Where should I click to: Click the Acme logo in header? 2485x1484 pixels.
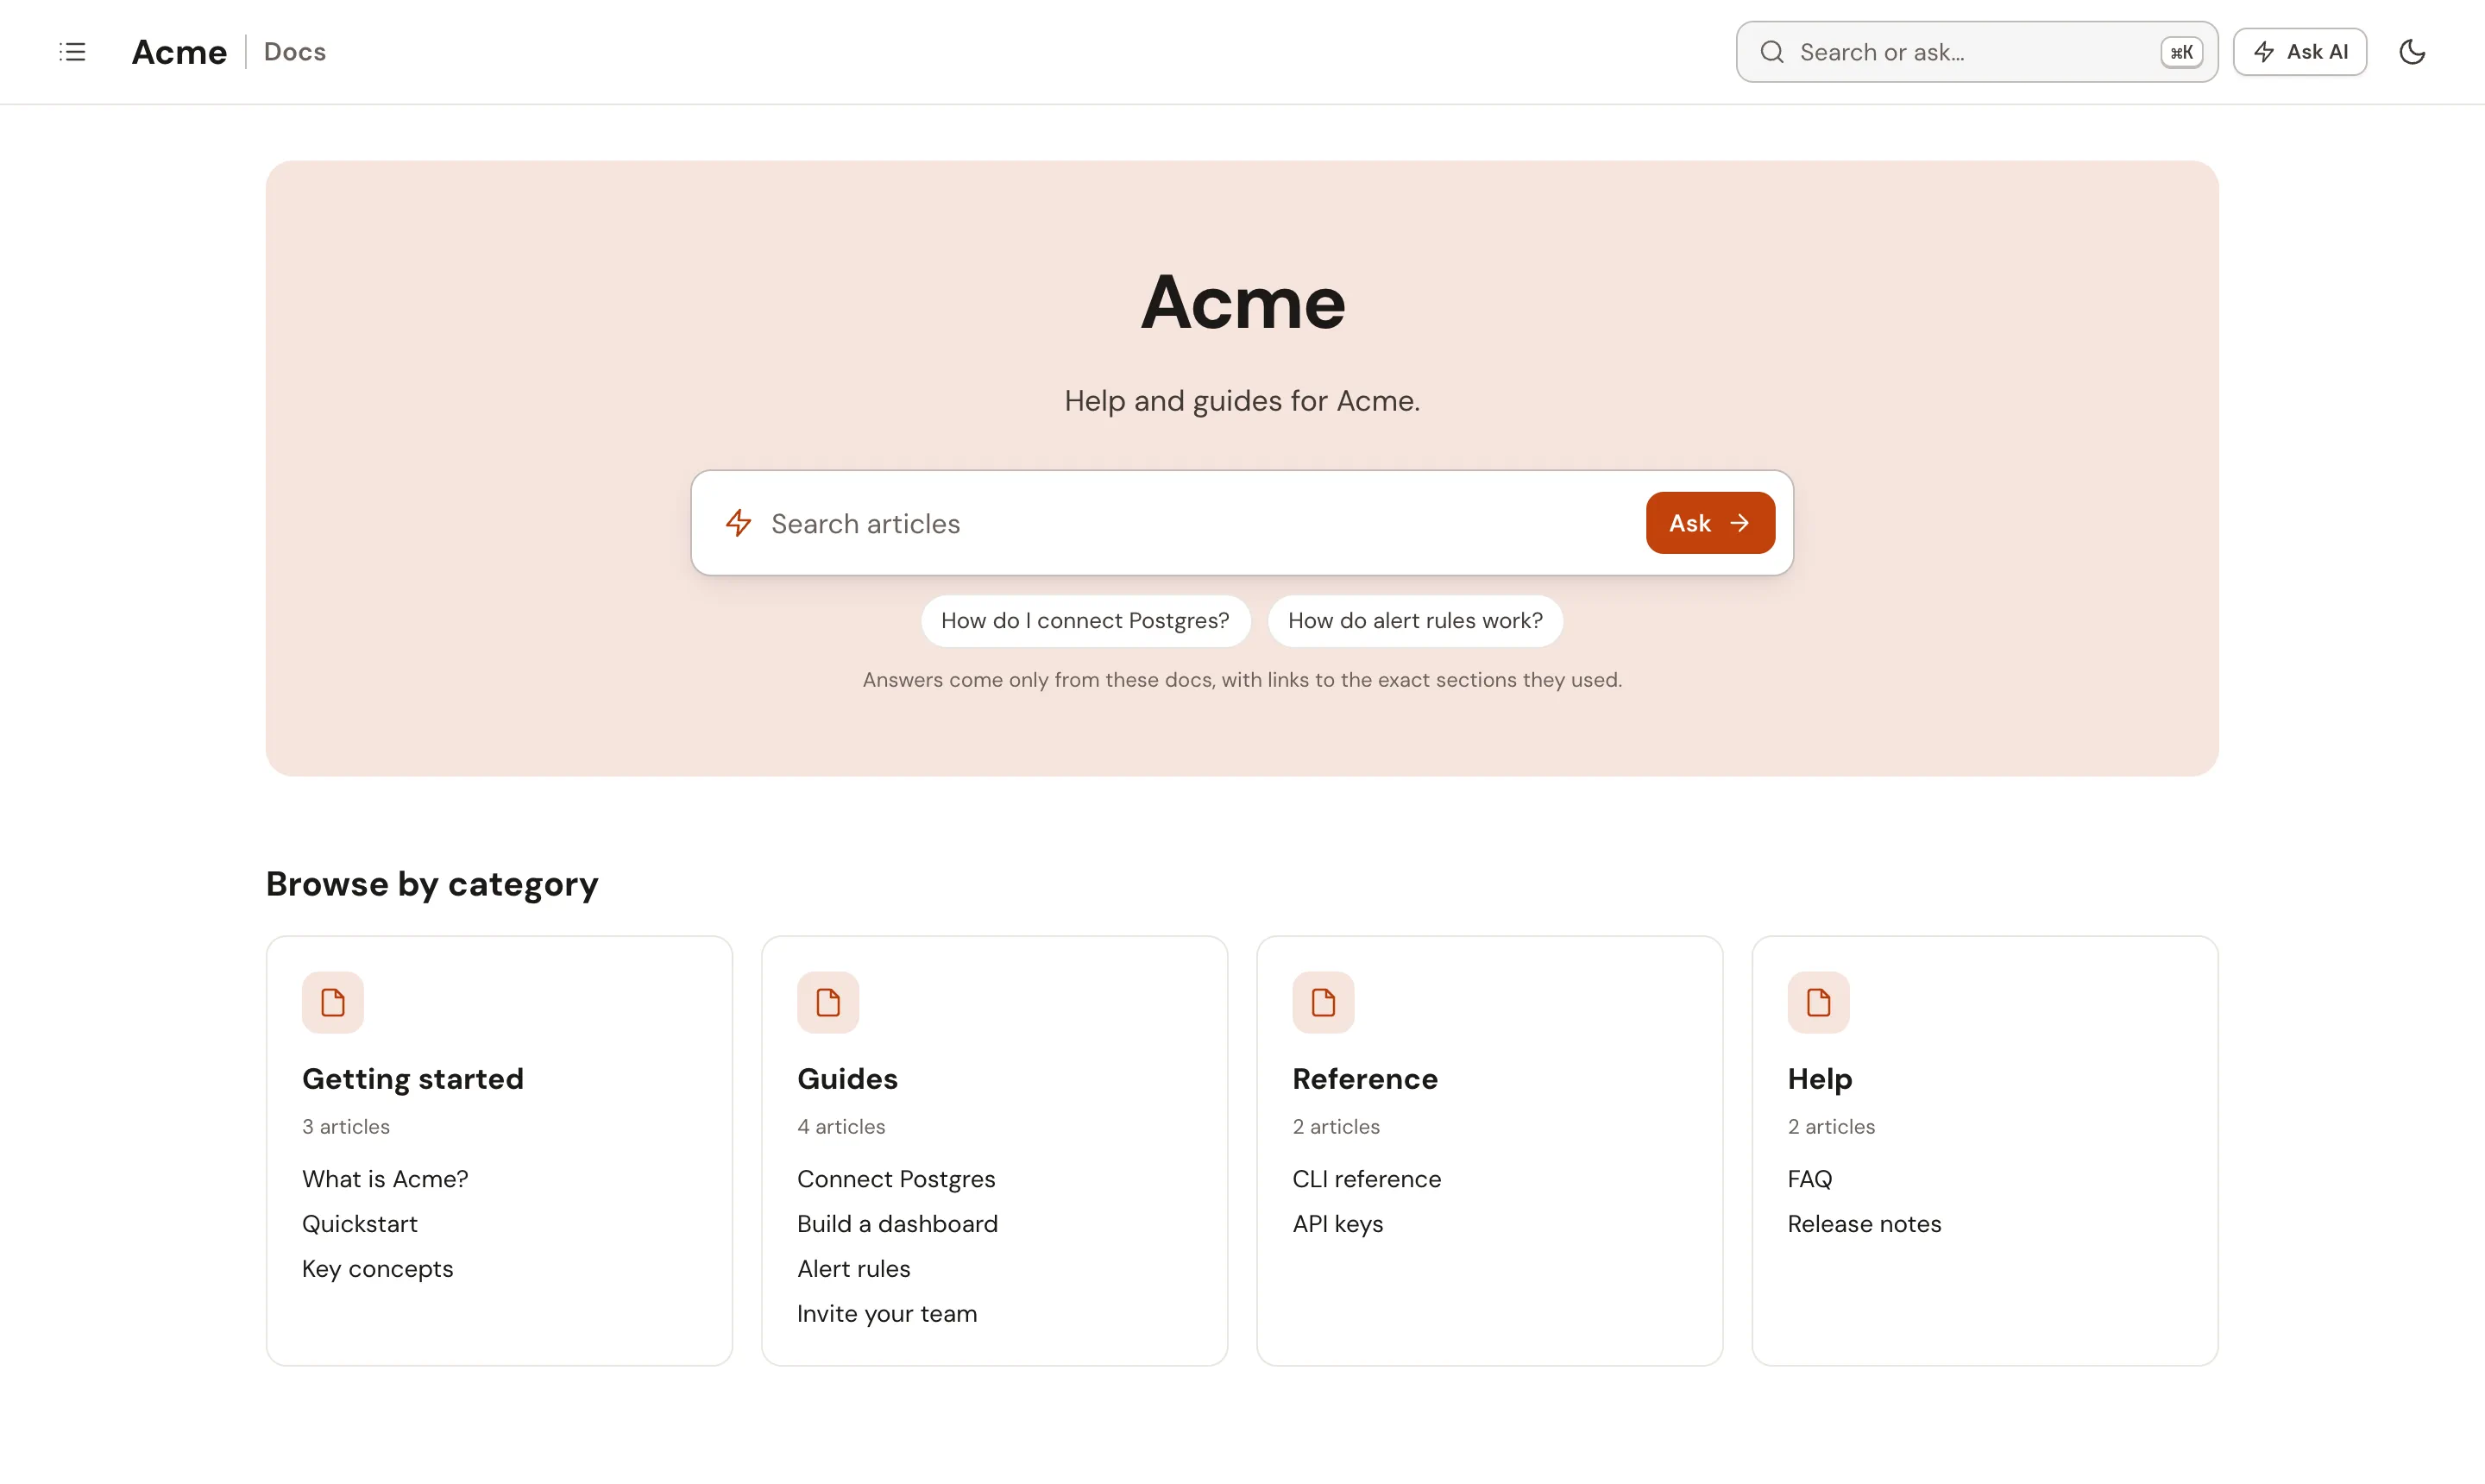click(x=179, y=52)
